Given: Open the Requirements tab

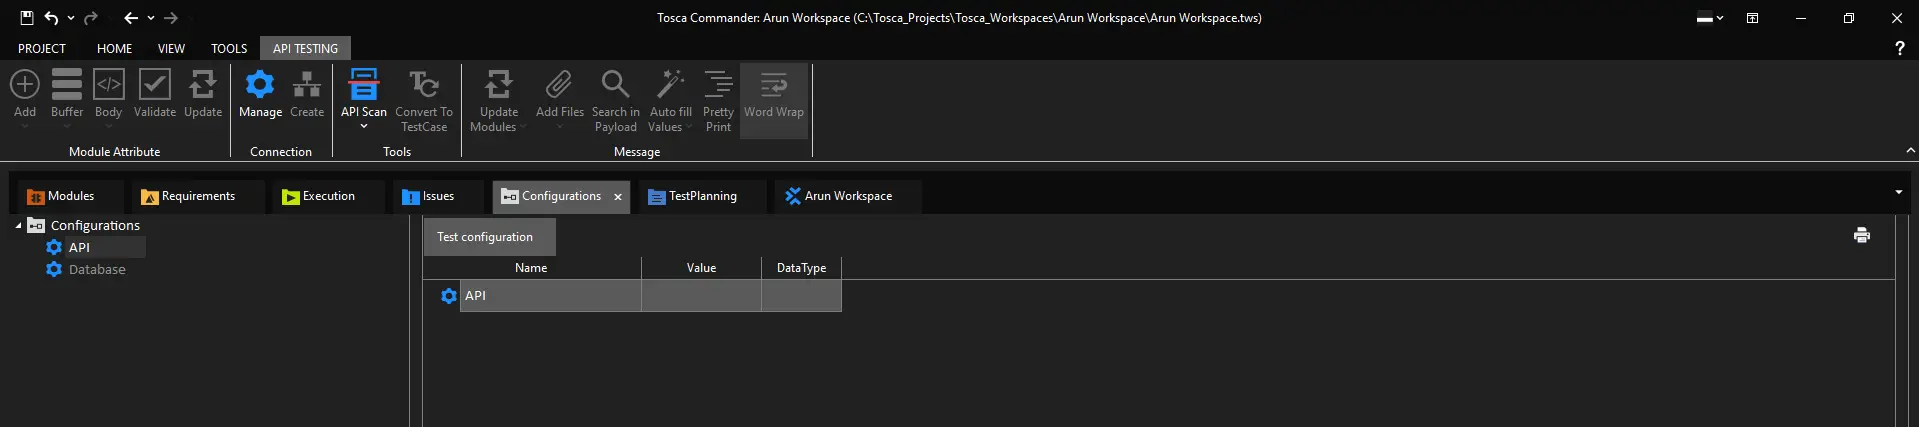Looking at the screenshot, I should (198, 196).
